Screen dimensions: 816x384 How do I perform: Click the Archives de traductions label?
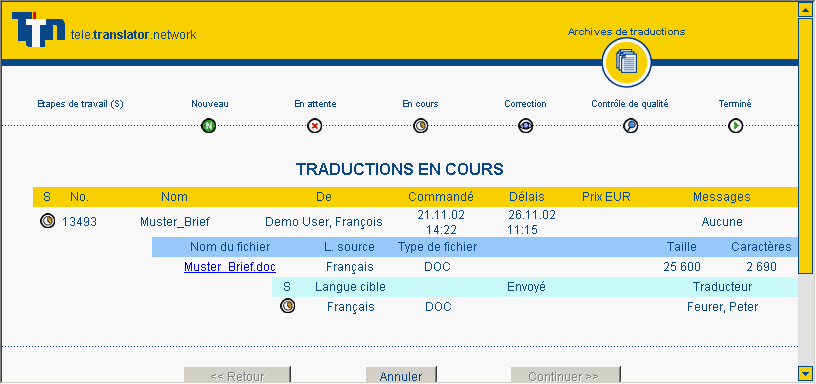(x=626, y=32)
